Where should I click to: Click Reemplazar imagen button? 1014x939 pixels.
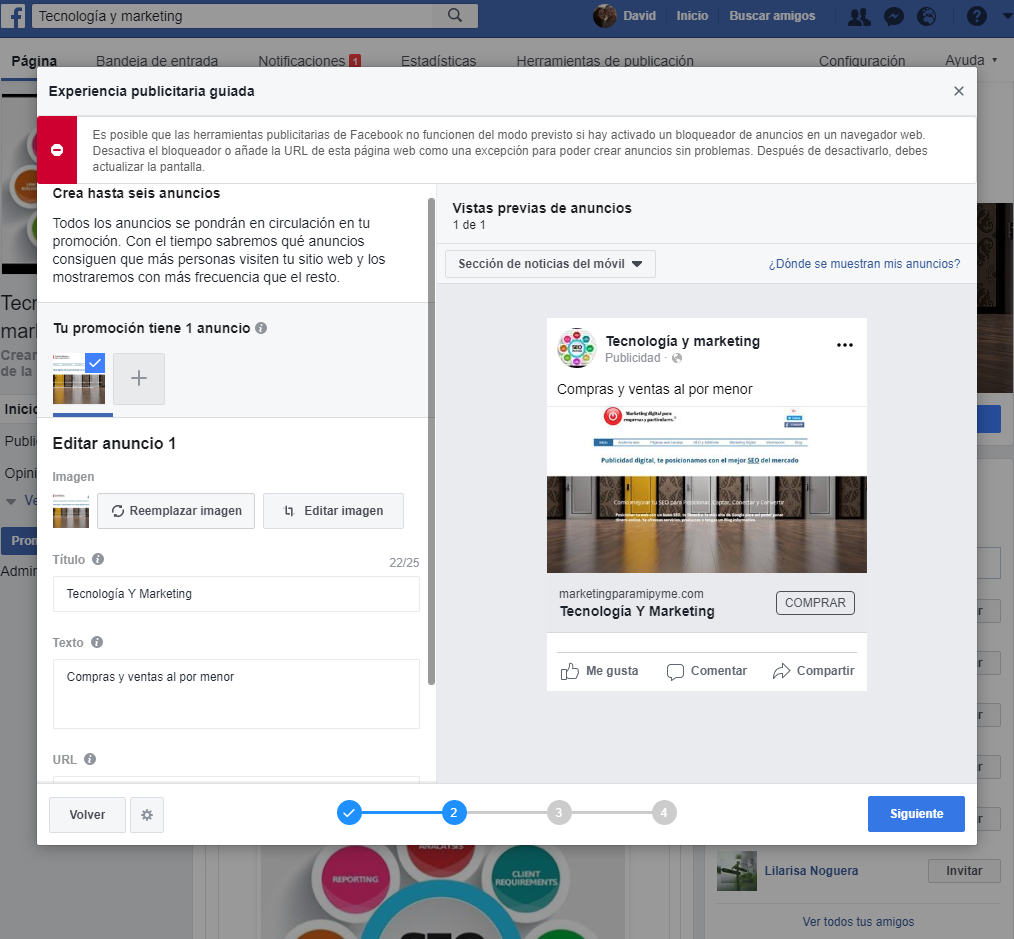pos(176,511)
